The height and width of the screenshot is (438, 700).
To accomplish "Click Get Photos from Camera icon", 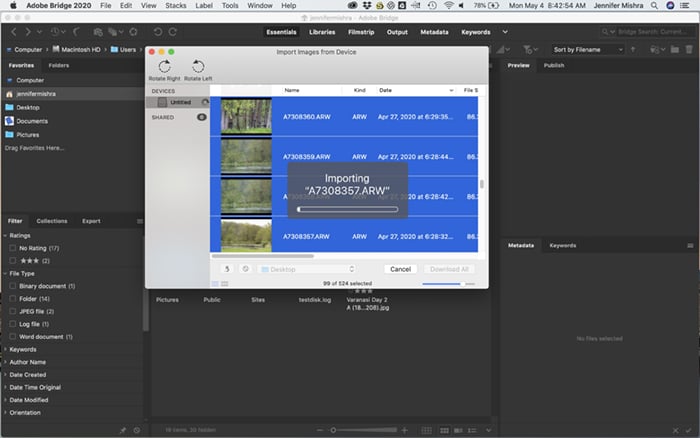I will 98,32.
